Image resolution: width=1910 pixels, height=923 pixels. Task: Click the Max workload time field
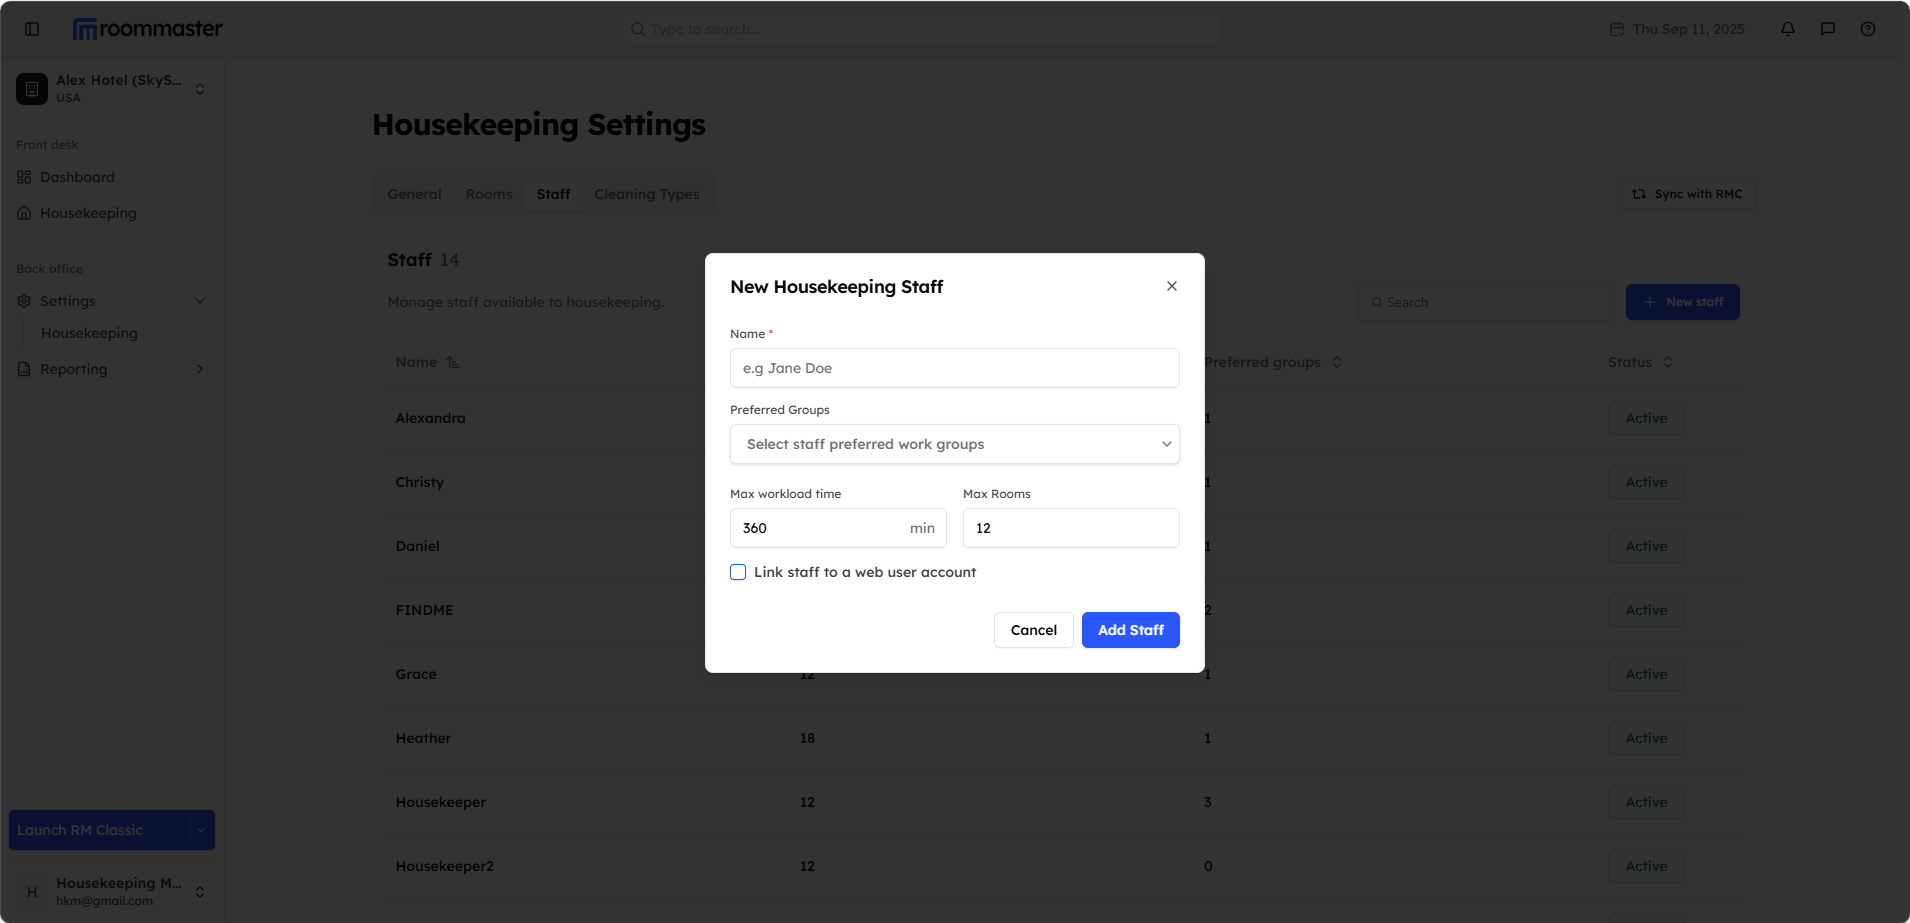click(x=820, y=528)
